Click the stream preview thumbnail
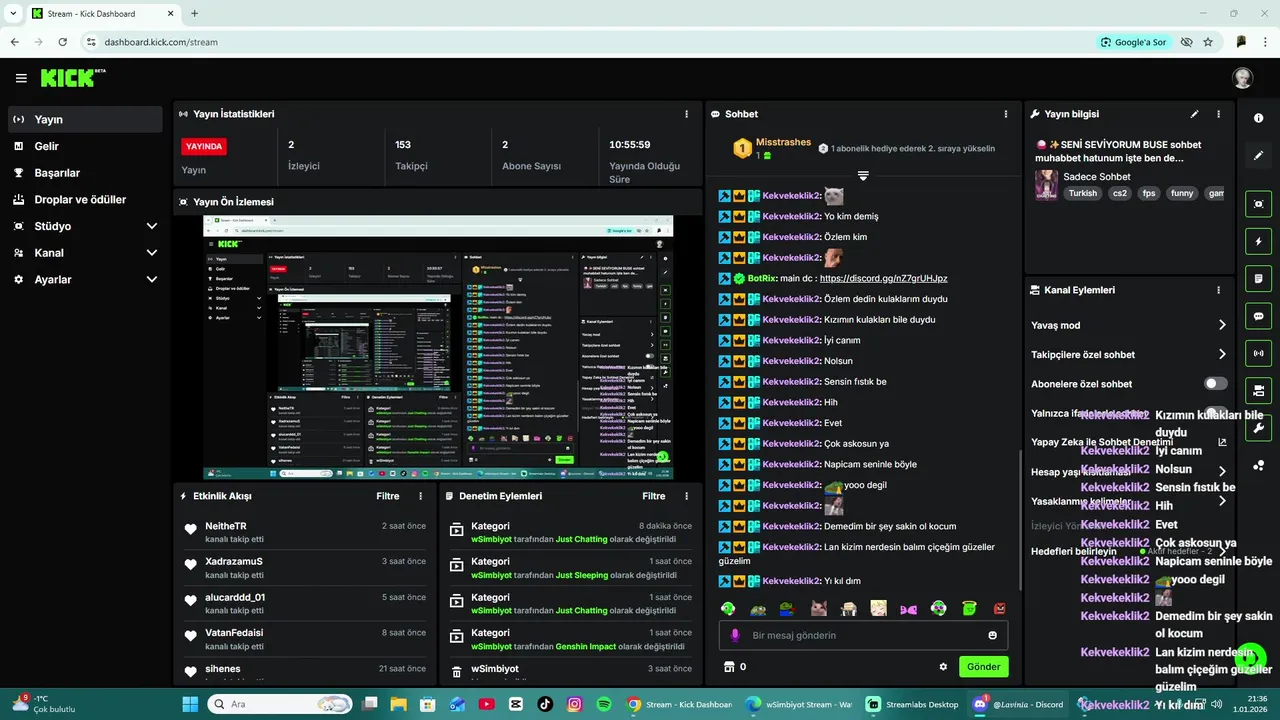 click(x=438, y=348)
